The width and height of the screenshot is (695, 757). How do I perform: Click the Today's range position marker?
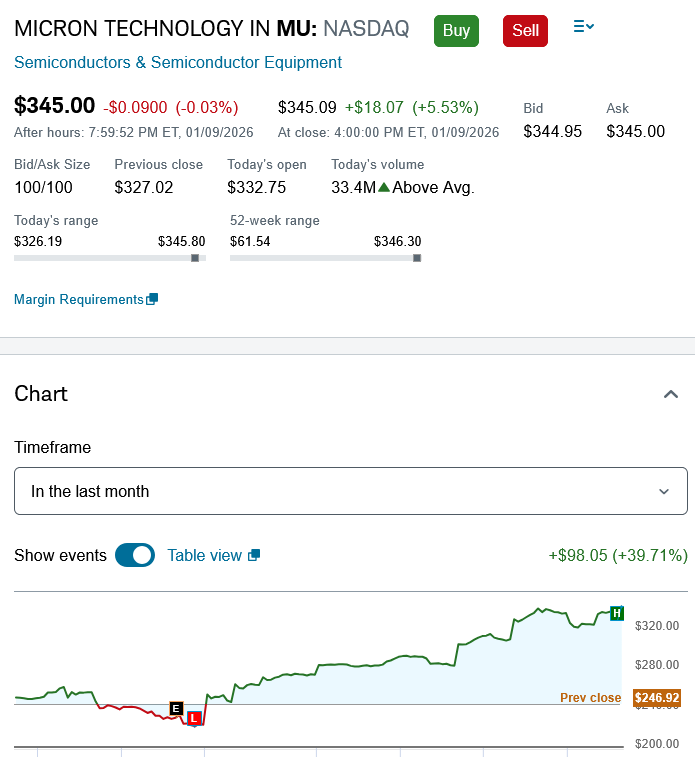pyautogui.click(x=195, y=258)
